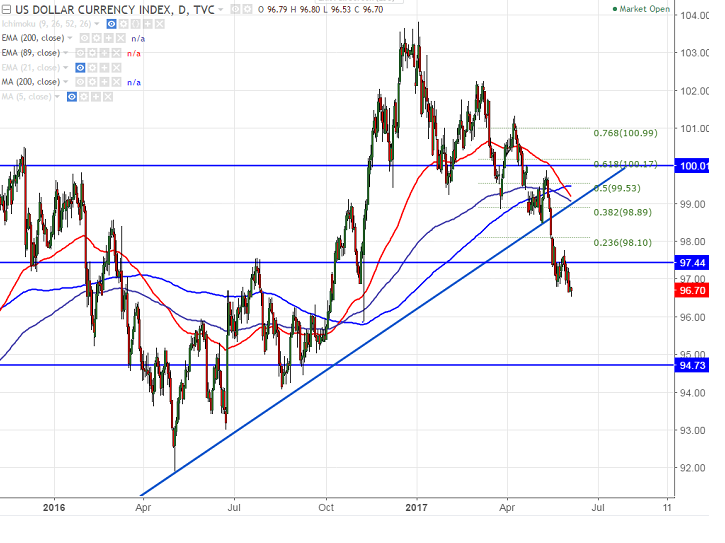
Task: Click the EMA (200, close) legend label
Action: click(33, 38)
